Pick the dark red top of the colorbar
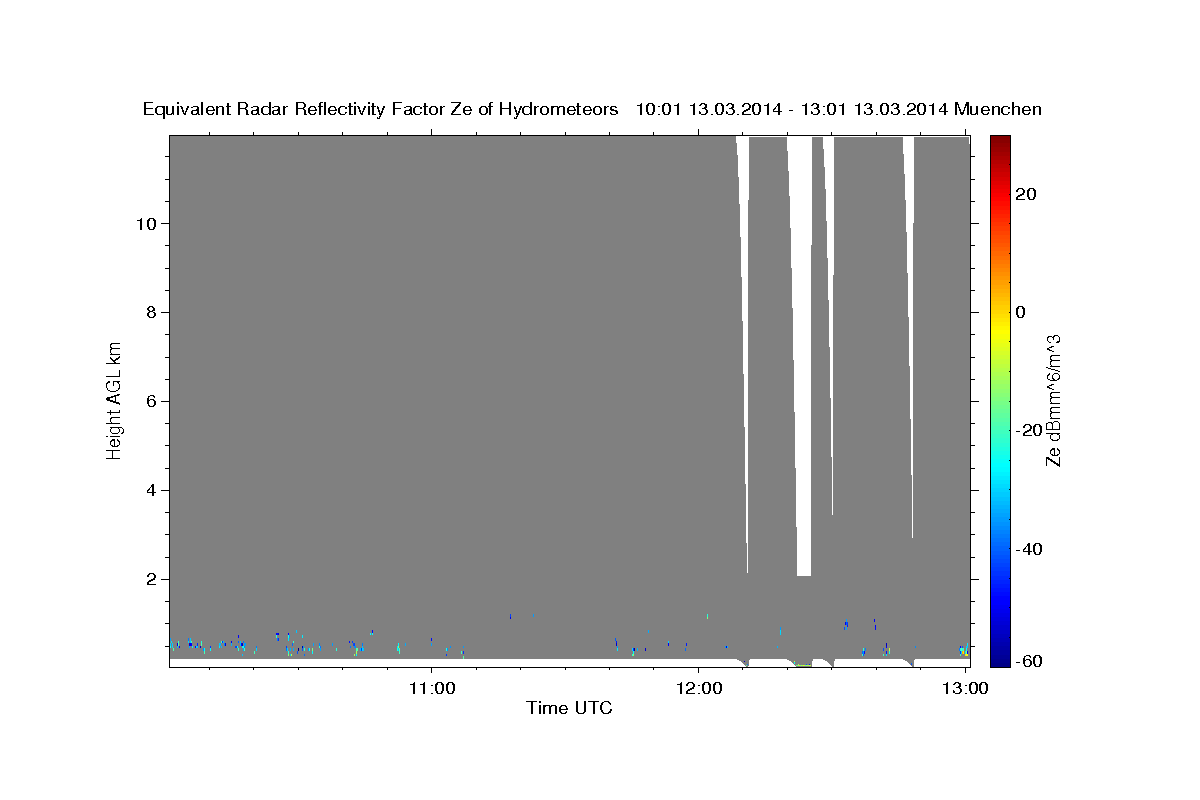 1000,143
